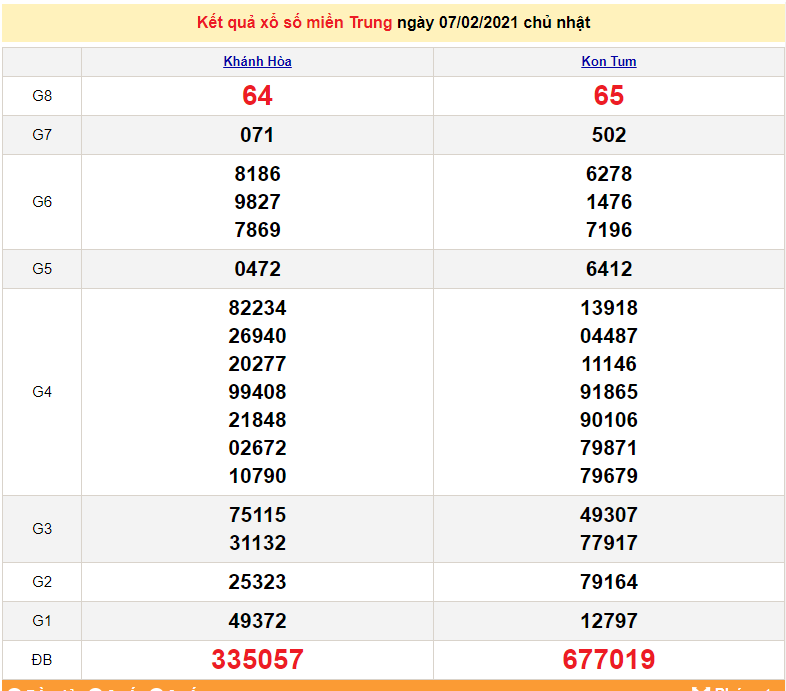Select G3 number 49307
The height and width of the screenshot is (691, 786).
(x=608, y=515)
